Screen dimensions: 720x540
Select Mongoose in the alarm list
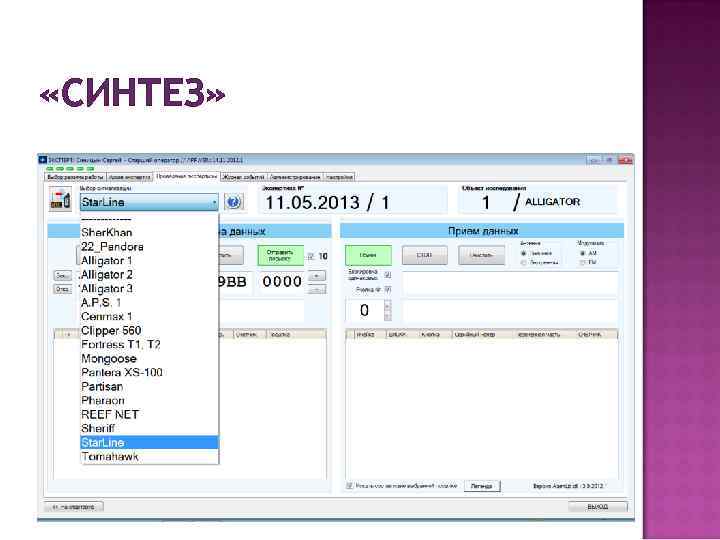point(149,359)
